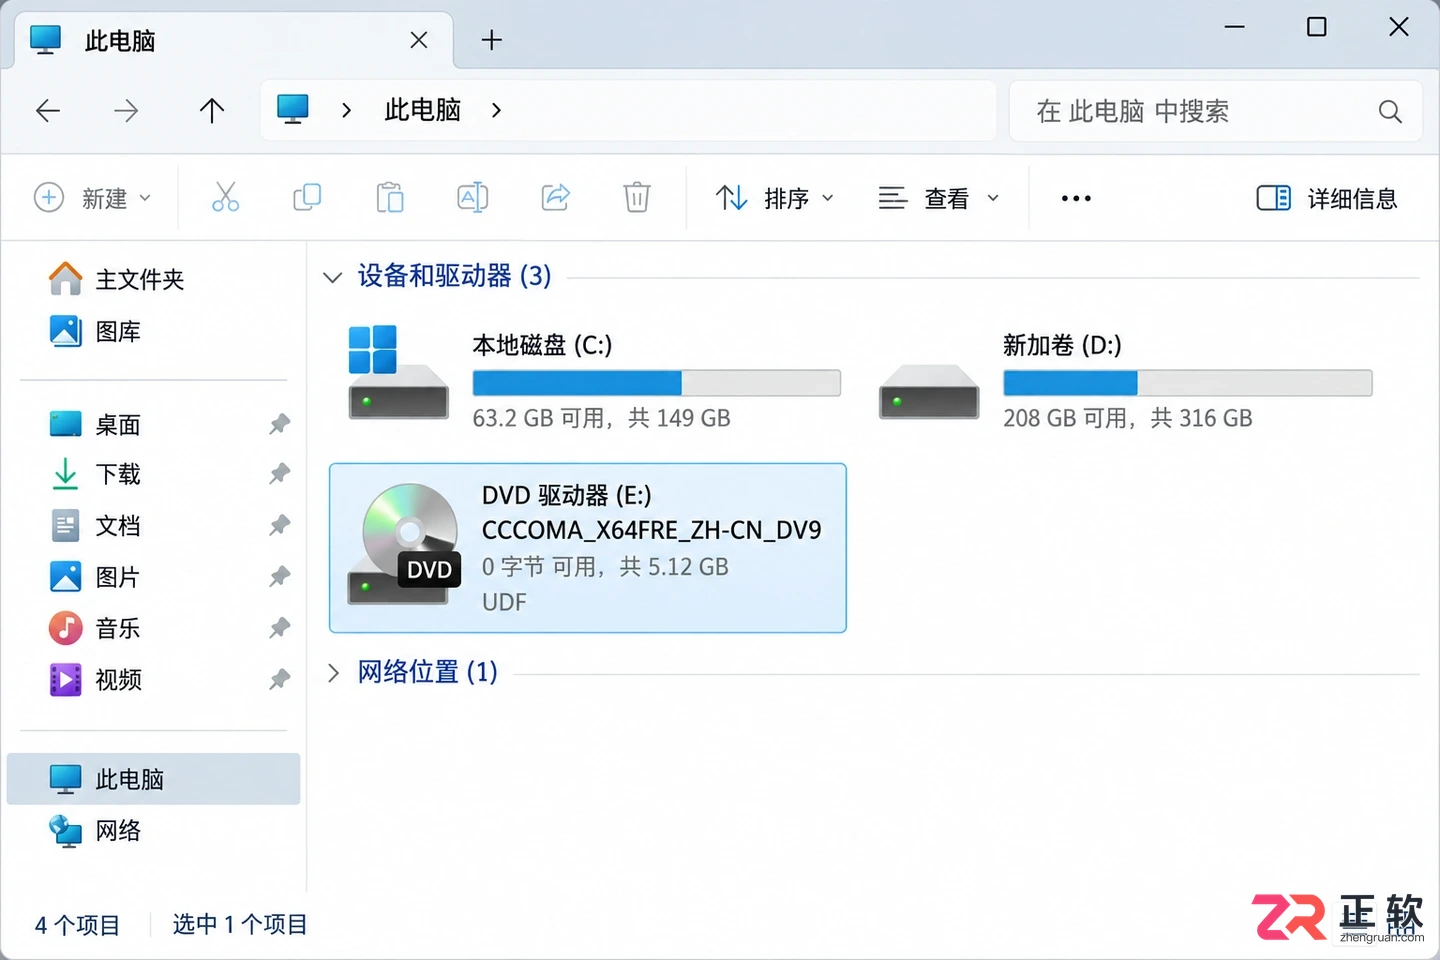Open the three-dots more options menu

click(x=1076, y=198)
